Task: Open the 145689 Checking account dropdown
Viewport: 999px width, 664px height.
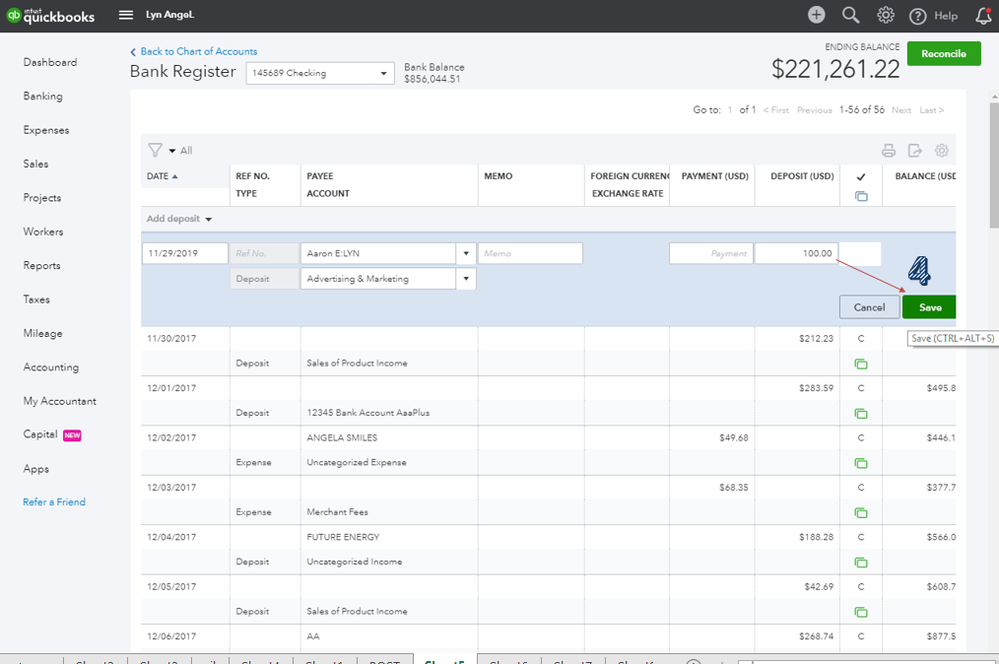Action: [320, 73]
